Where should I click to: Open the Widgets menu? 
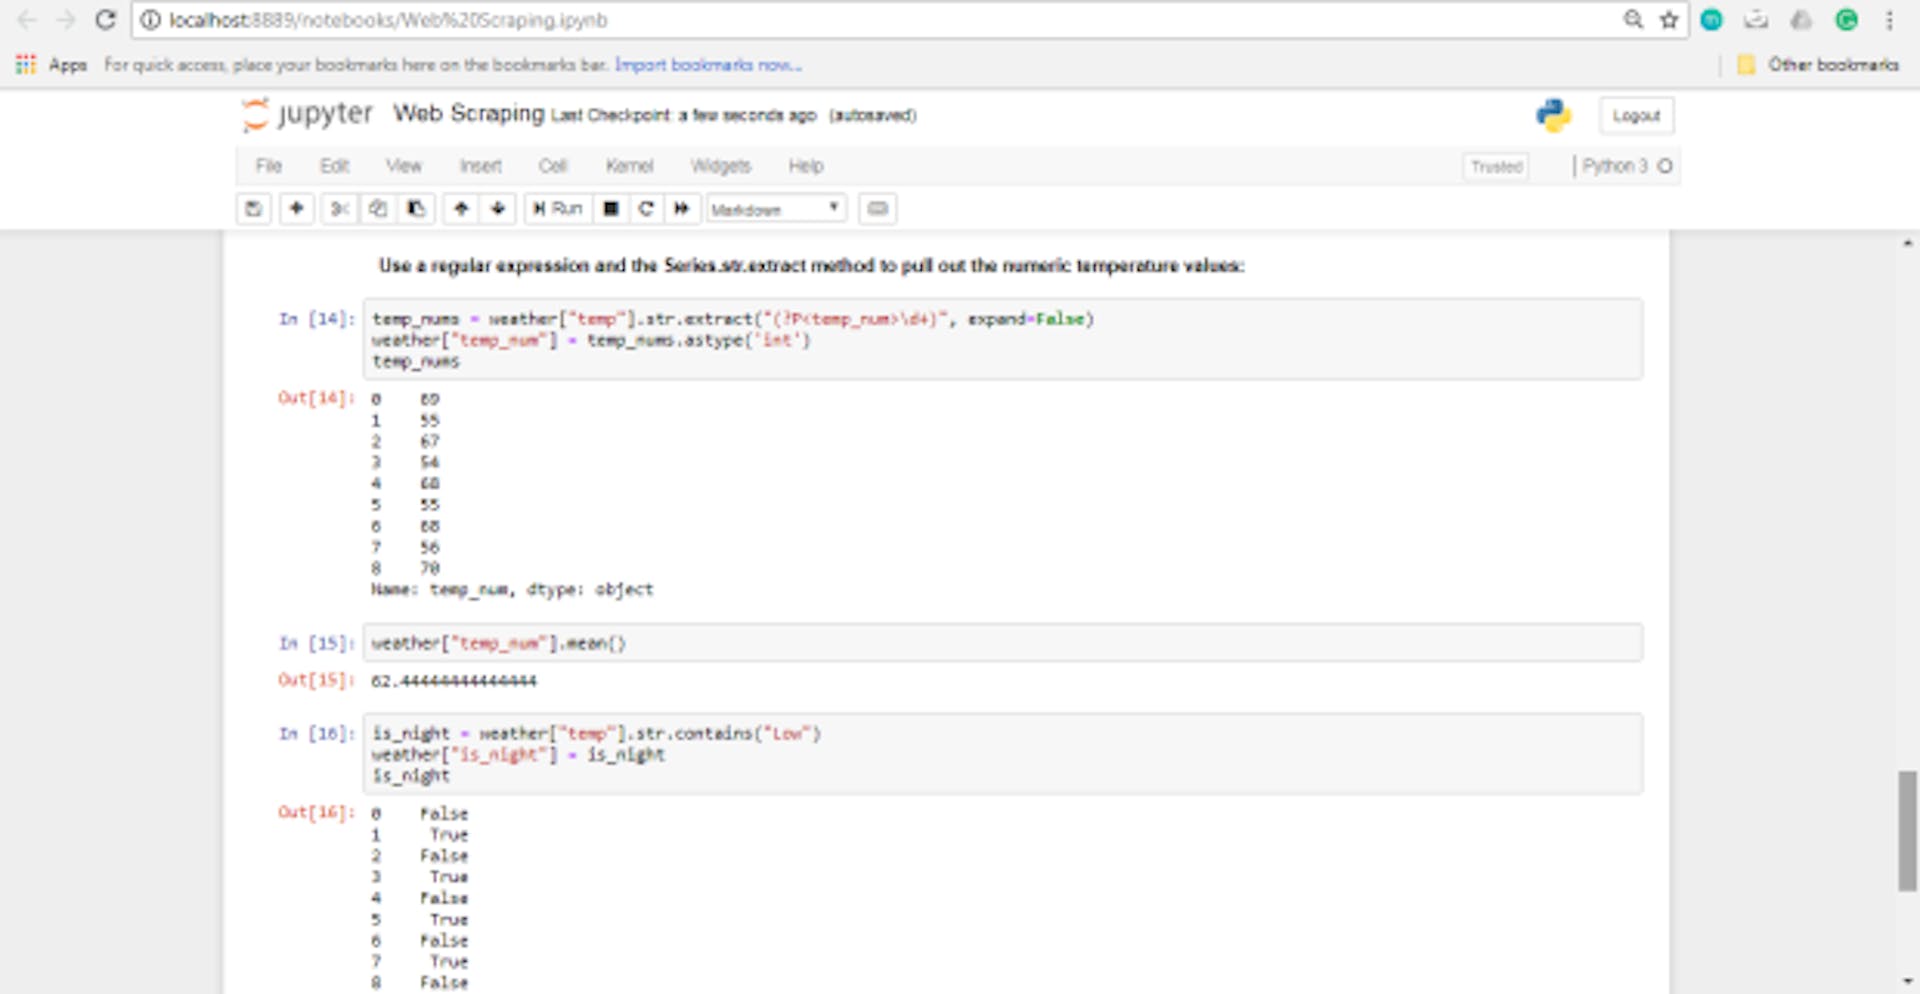721,166
